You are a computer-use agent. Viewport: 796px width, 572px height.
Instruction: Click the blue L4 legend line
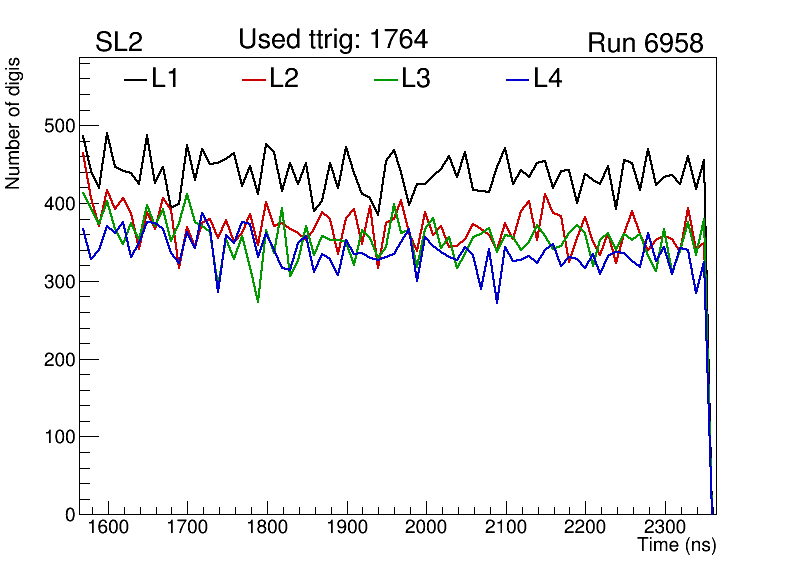(517, 80)
